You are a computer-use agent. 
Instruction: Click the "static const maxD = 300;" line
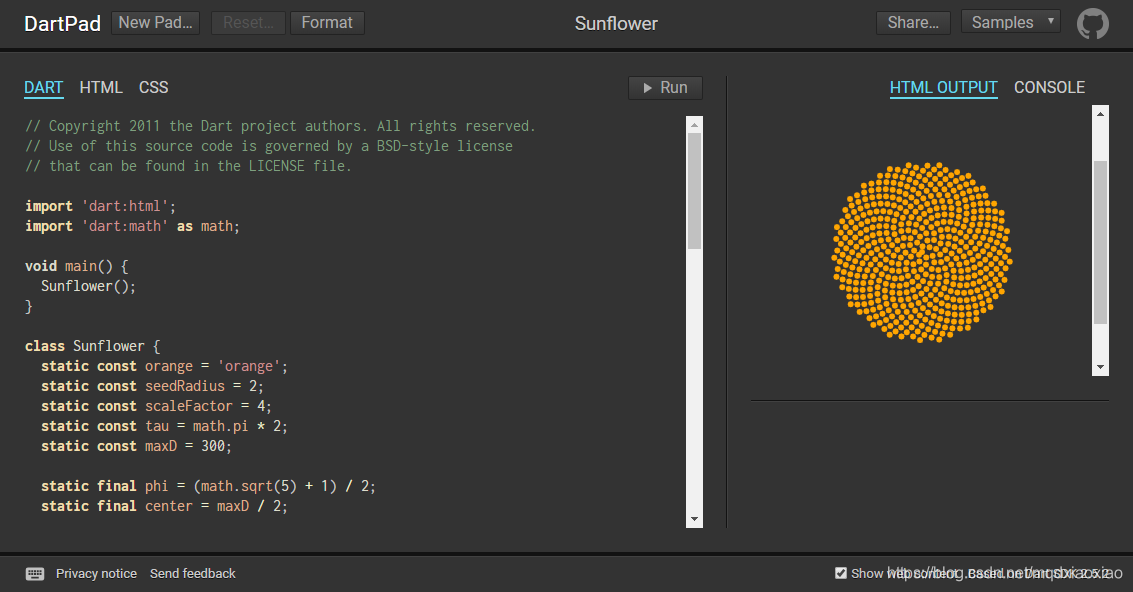pyautogui.click(x=137, y=446)
